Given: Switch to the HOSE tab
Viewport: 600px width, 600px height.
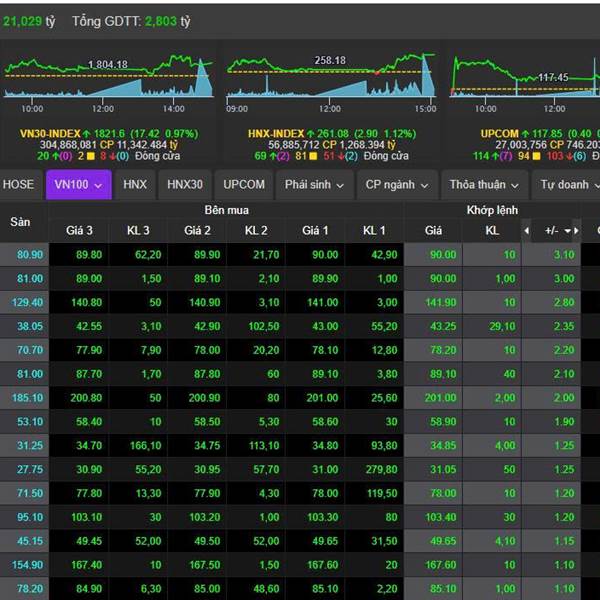Looking at the screenshot, I should [19, 185].
